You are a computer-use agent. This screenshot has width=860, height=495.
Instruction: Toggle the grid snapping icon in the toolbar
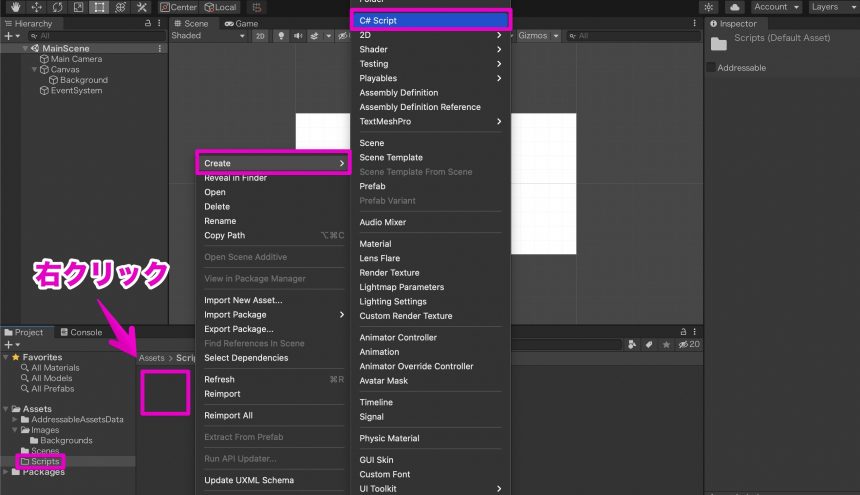click(x=257, y=7)
